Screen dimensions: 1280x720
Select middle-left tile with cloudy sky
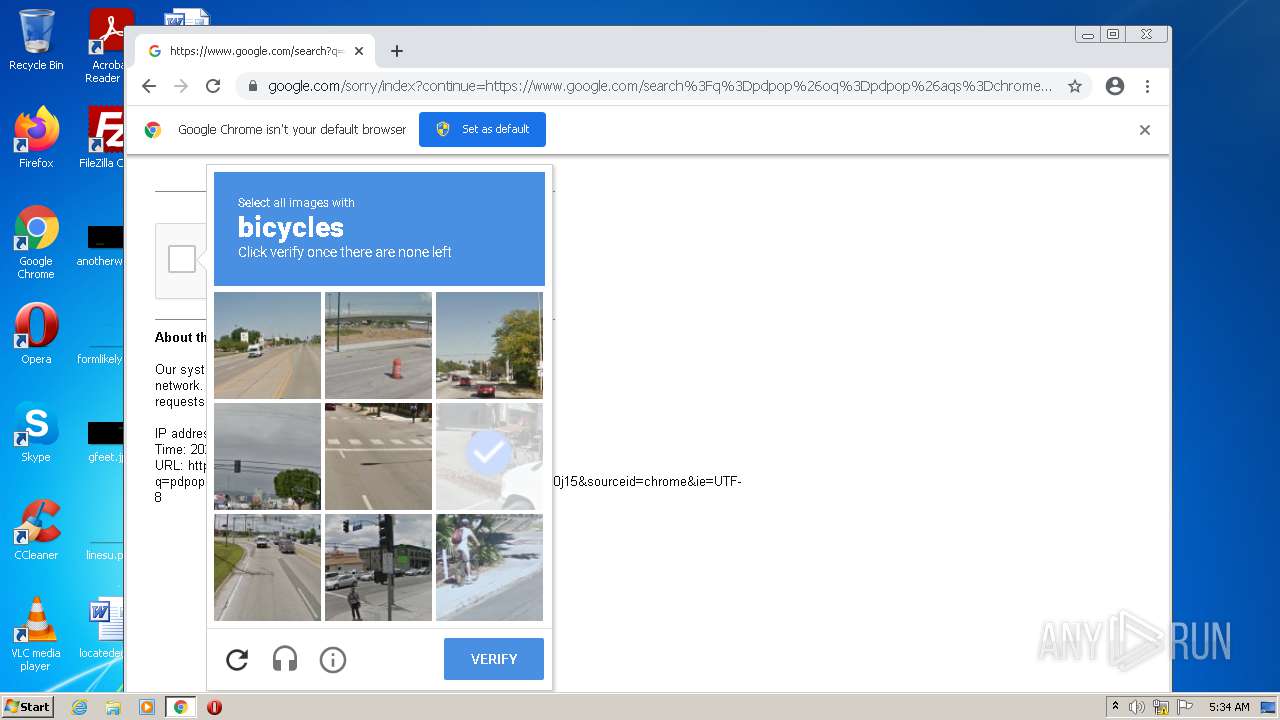(x=267, y=456)
